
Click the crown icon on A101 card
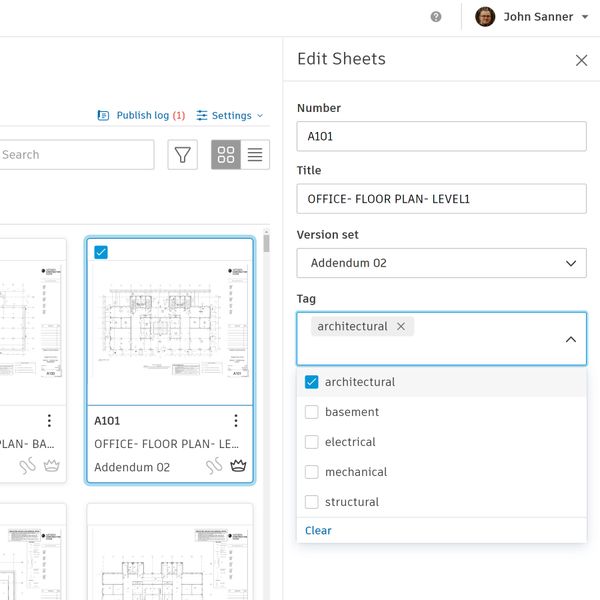[238, 466]
